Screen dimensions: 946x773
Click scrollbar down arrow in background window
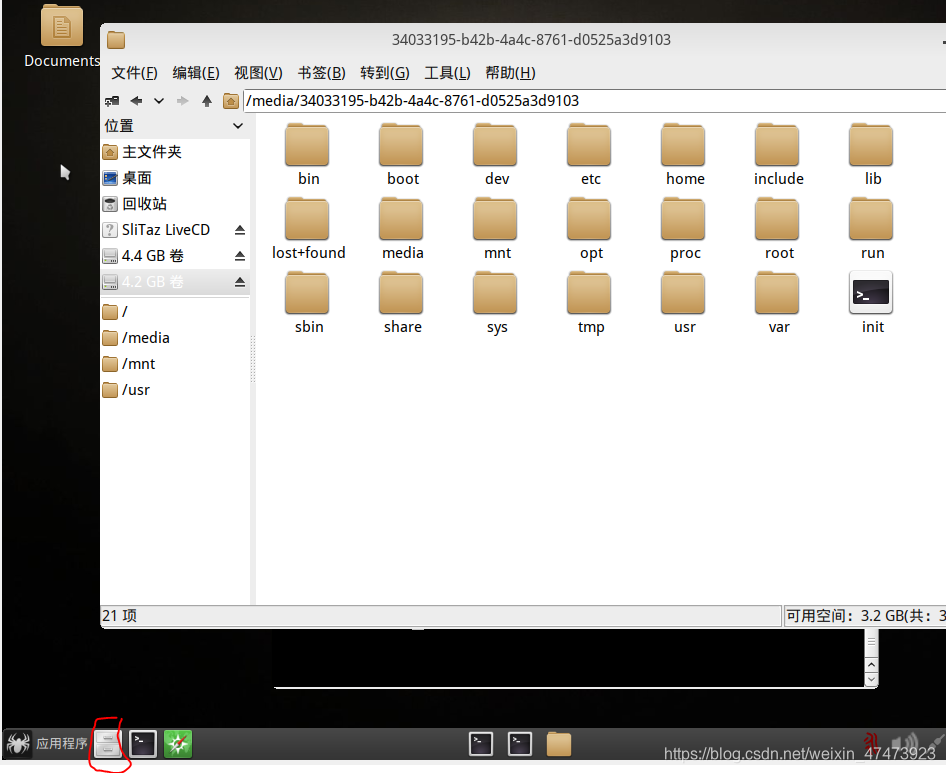tap(871, 679)
